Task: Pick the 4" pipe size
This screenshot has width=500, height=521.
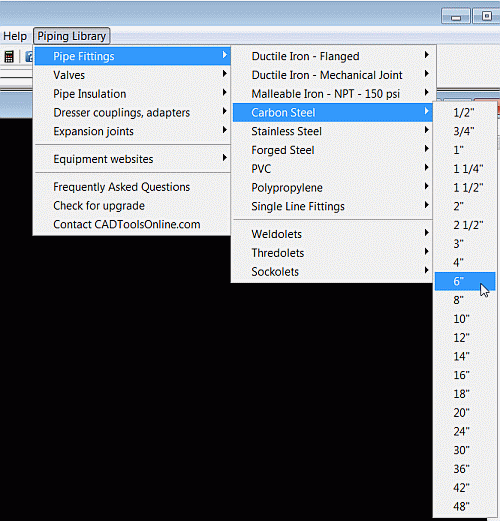Action: 465,263
